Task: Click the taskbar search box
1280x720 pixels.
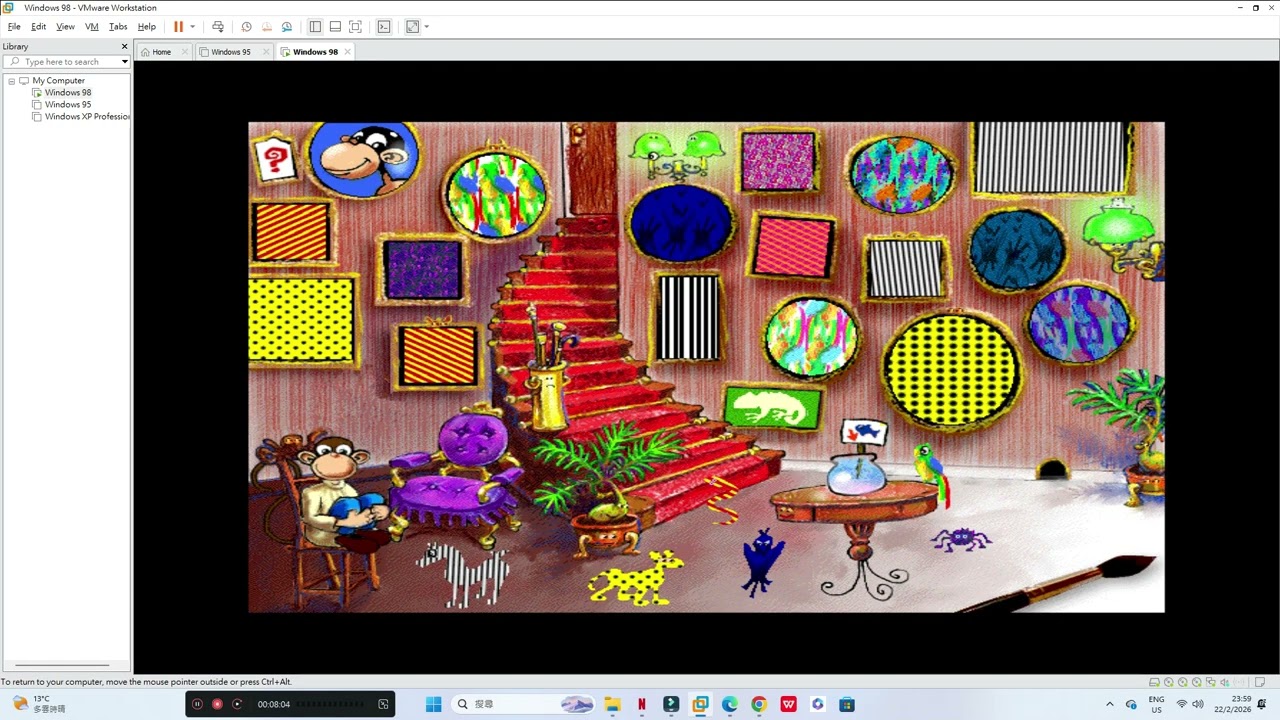Action: pyautogui.click(x=523, y=704)
